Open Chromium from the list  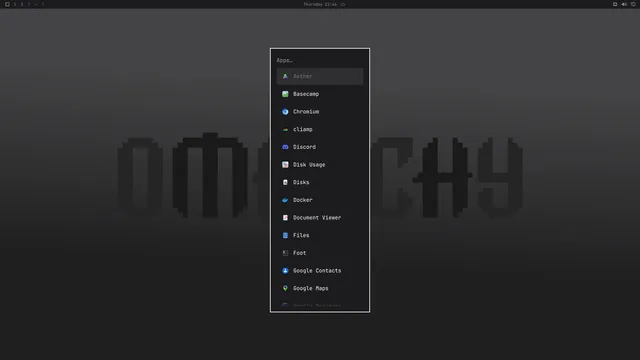pos(320,111)
